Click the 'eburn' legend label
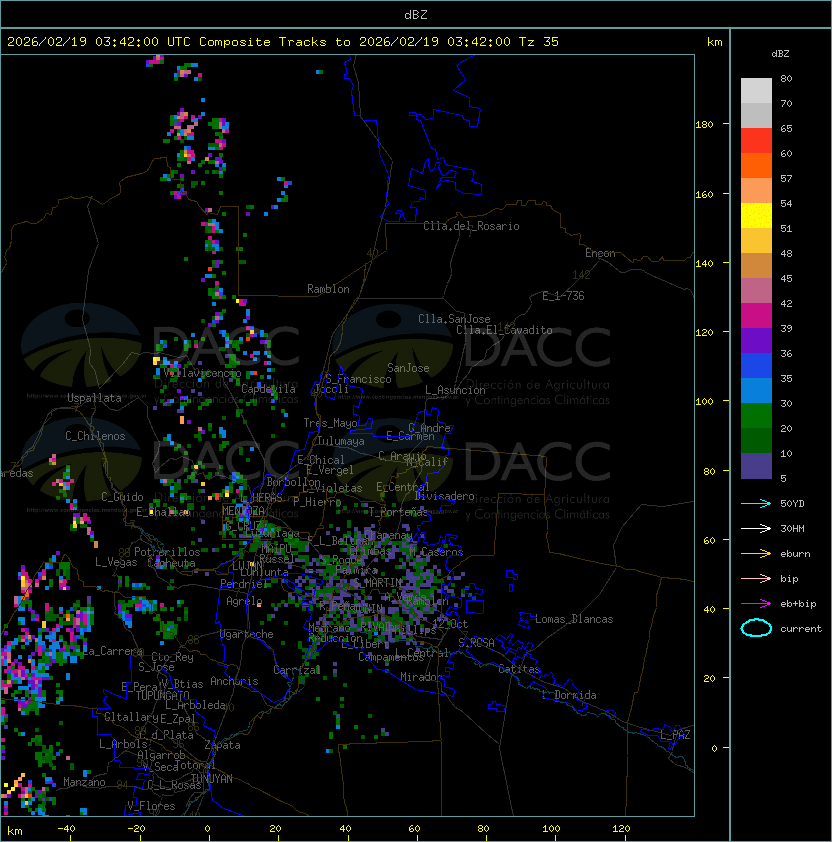This screenshot has width=832, height=842. pyautogui.click(x=795, y=554)
